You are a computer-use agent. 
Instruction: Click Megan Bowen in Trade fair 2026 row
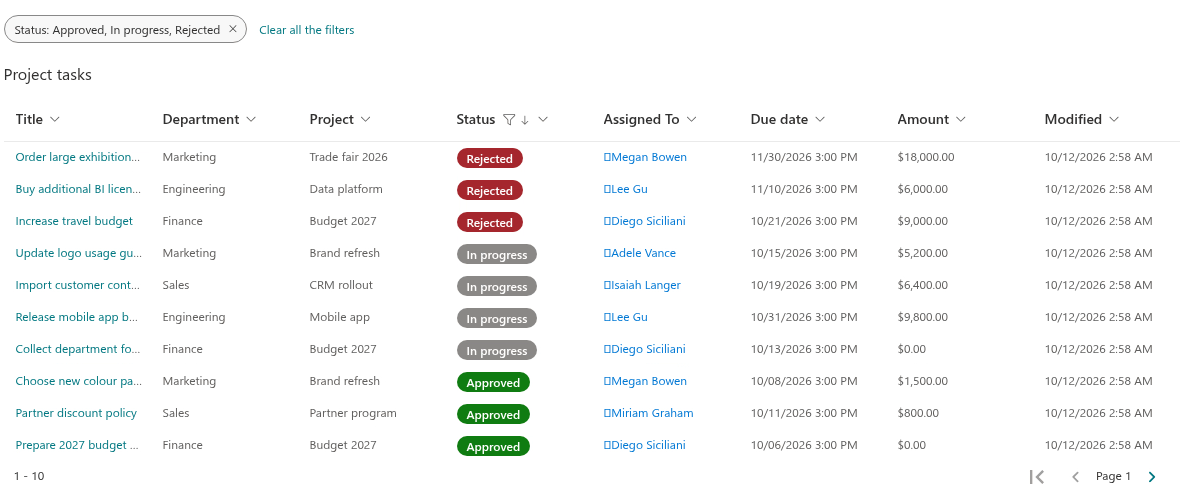(645, 157)
